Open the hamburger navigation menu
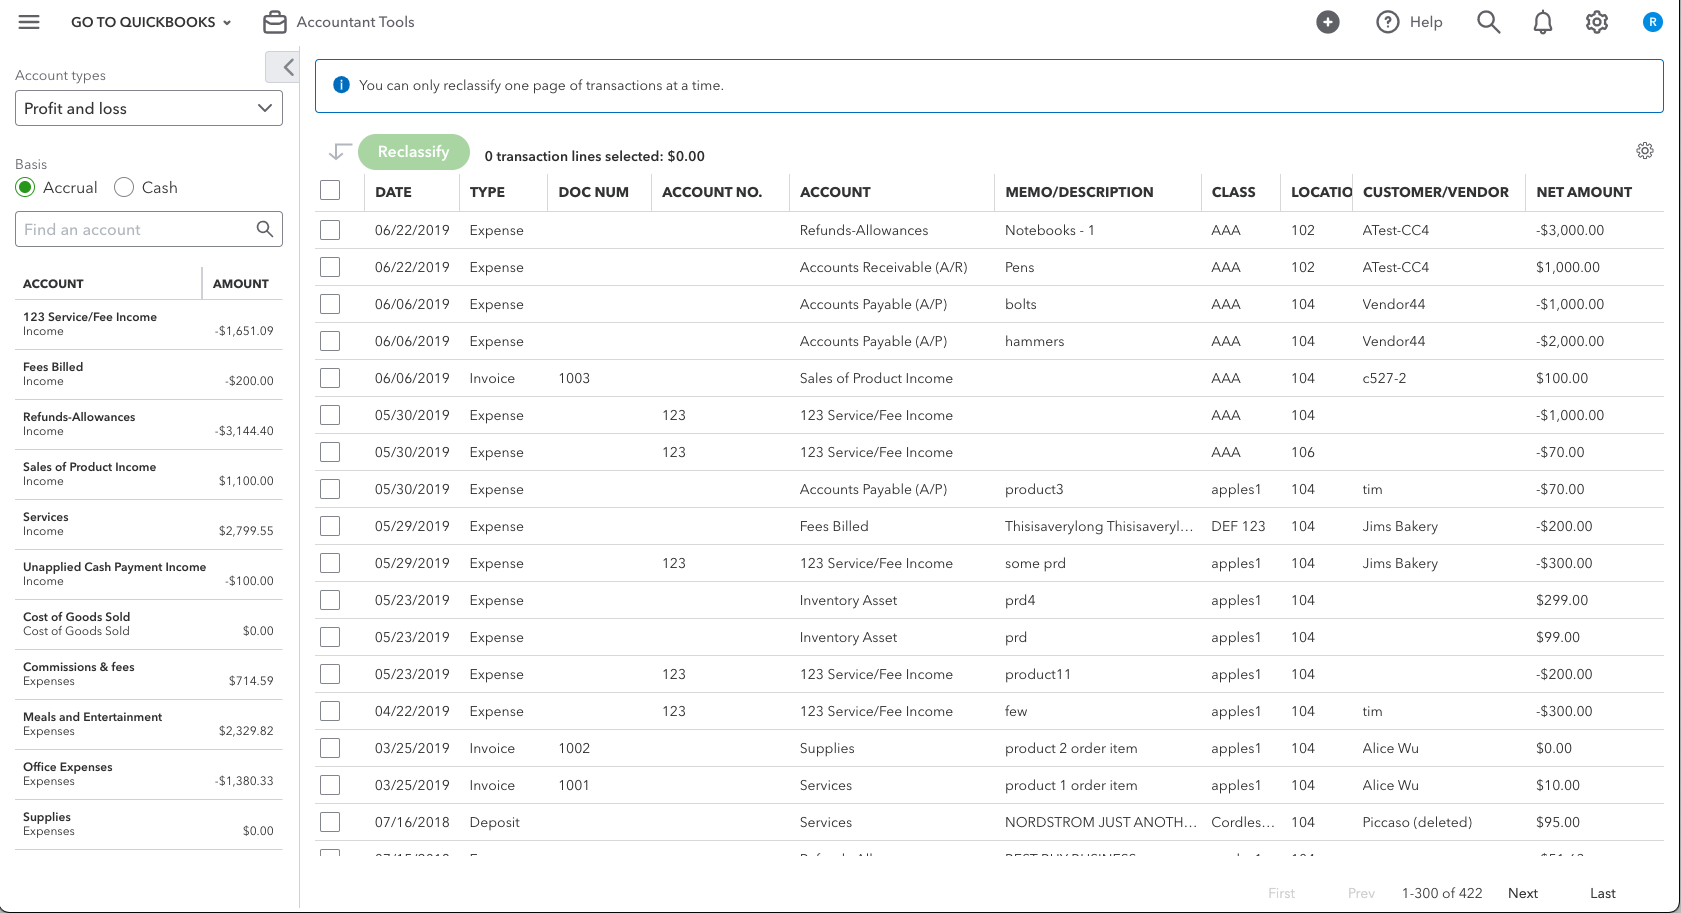Viewport: 1681px width, 913px height. (29, 22)
